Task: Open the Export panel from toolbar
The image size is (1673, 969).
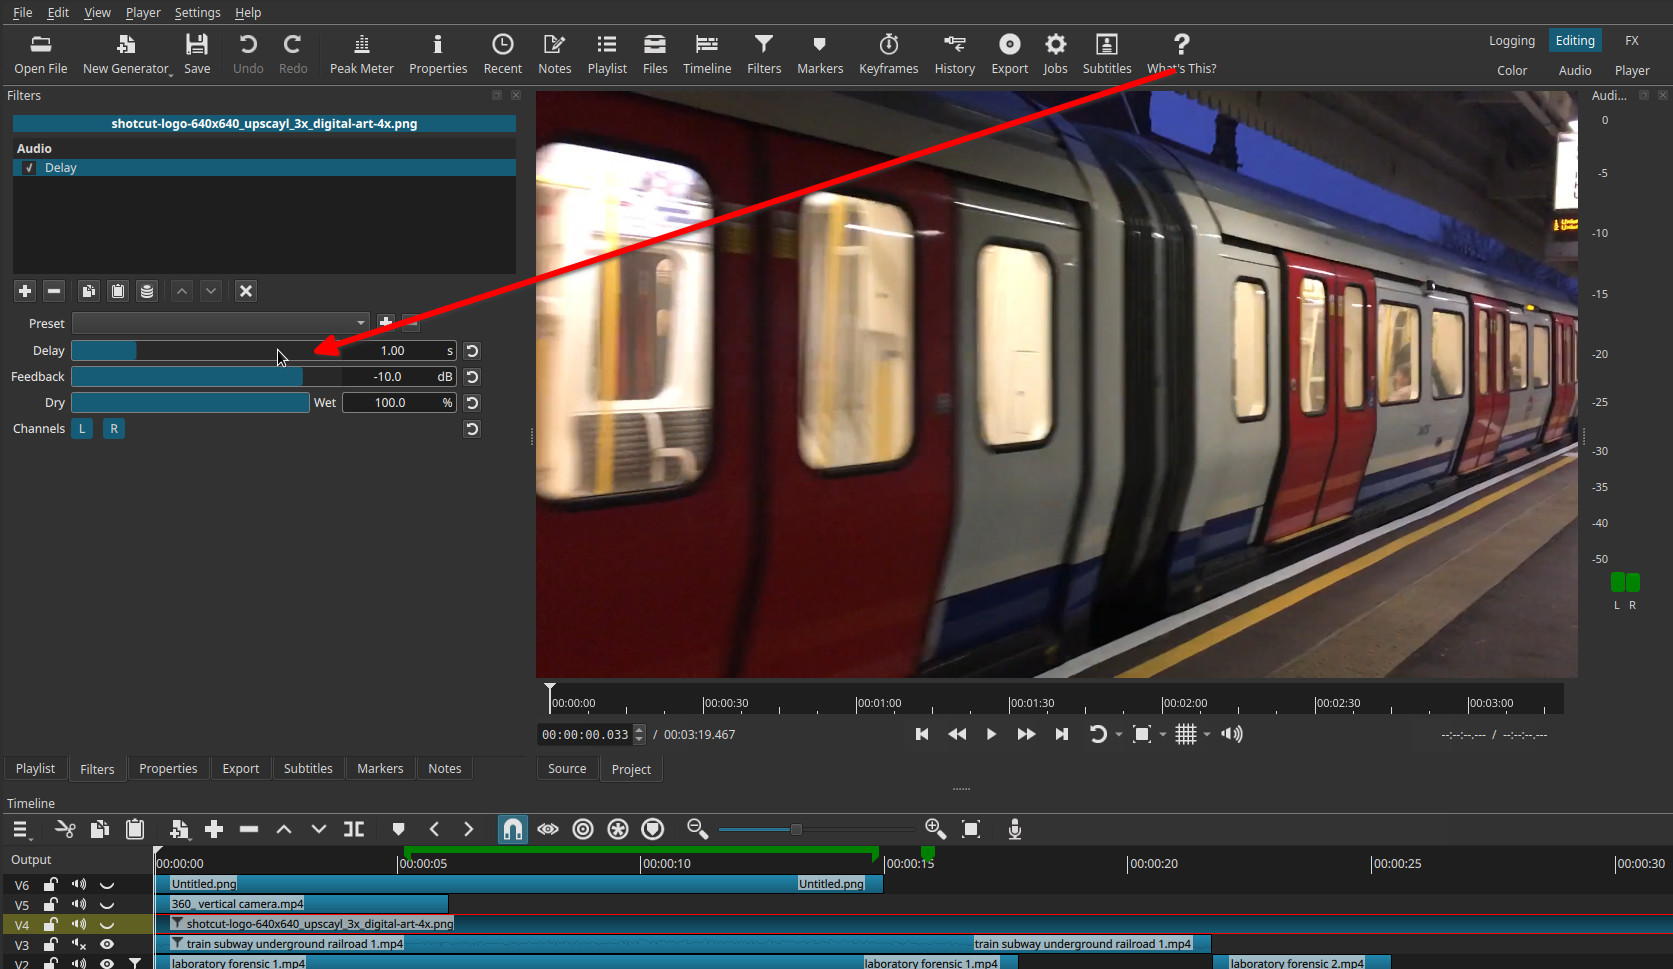Action: coord(1009,54)
